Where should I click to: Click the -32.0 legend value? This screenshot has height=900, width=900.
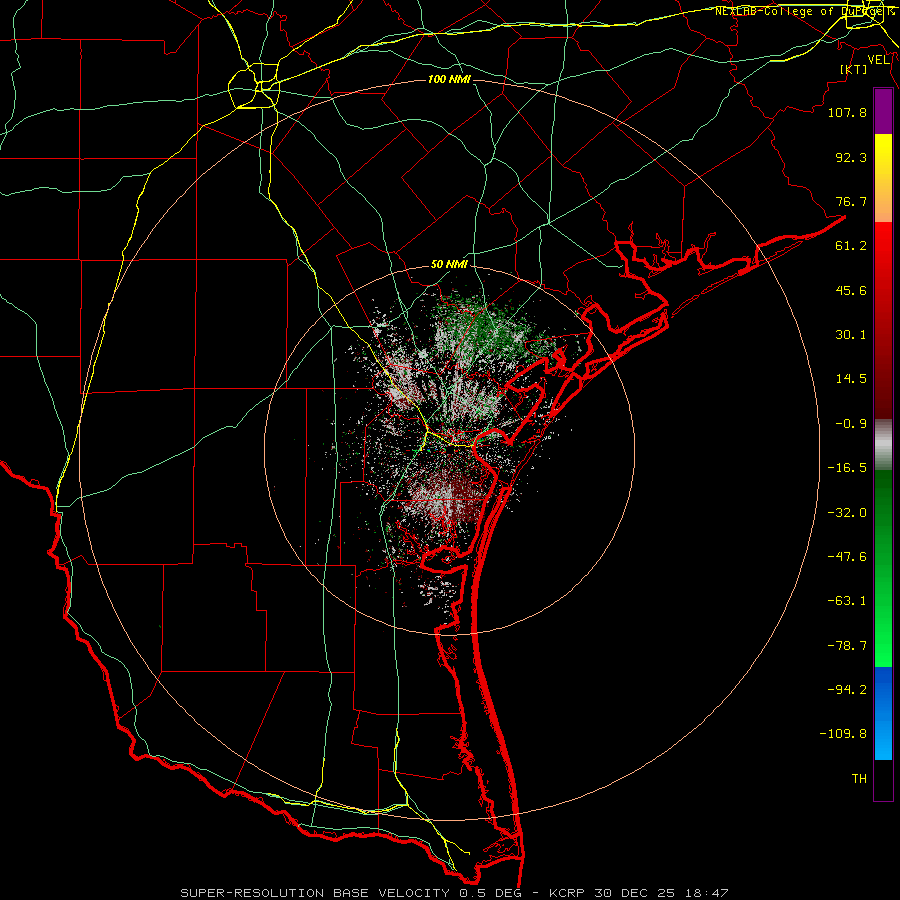click(x=847, y=513)
